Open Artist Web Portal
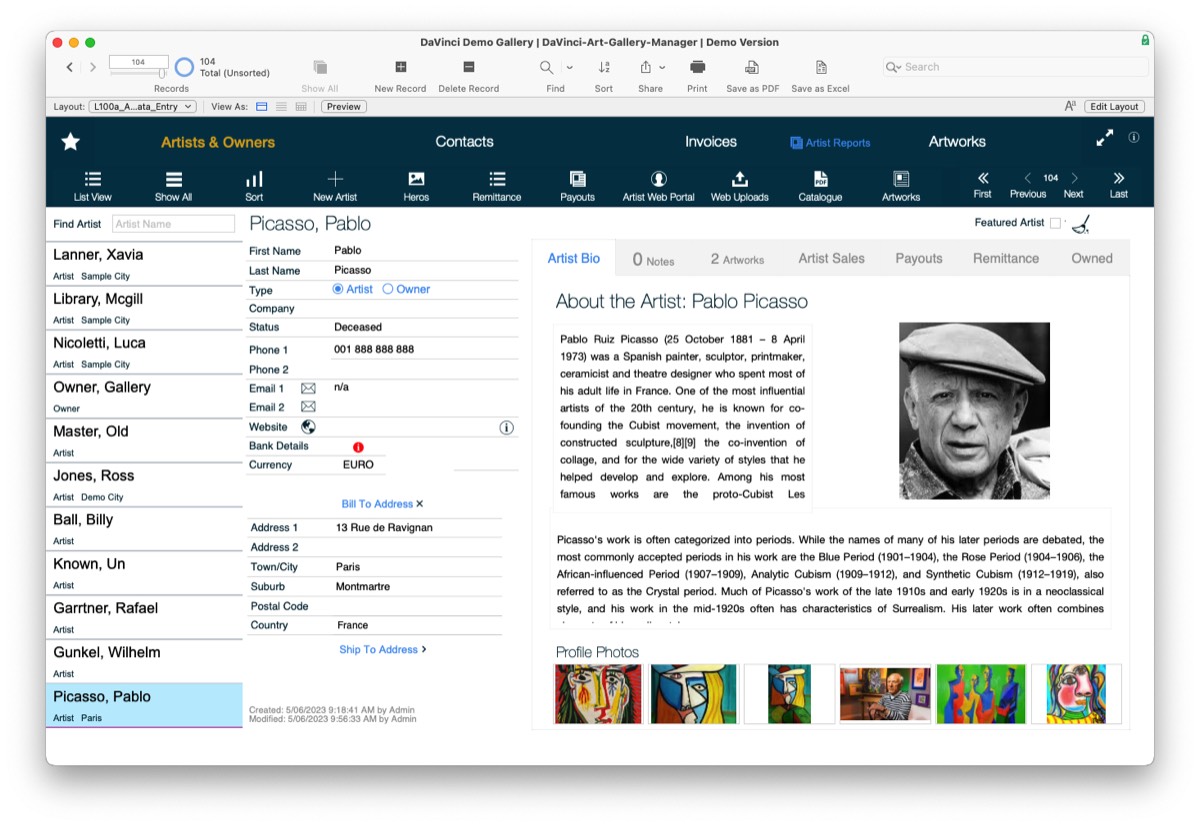 658,186
